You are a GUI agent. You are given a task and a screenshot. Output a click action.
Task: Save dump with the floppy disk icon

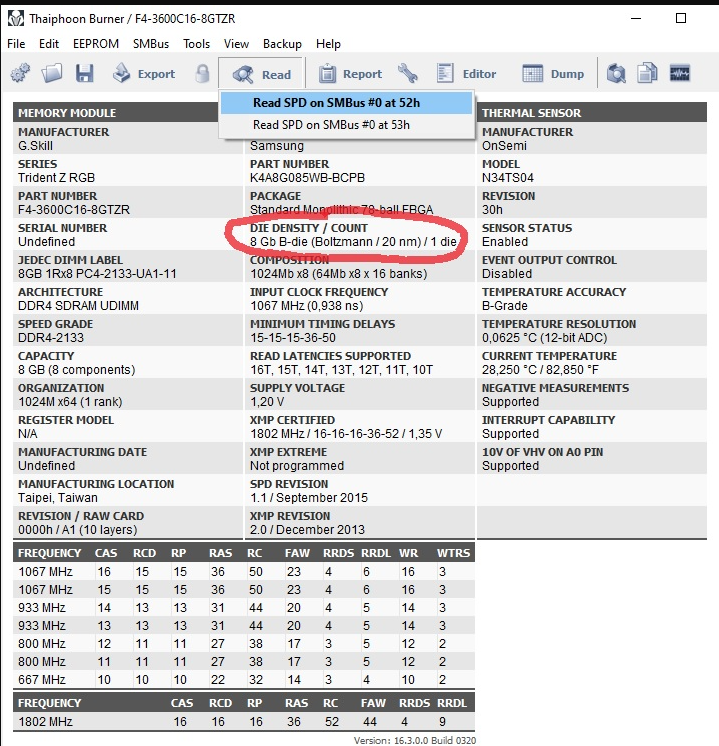(x=84, y=74)
